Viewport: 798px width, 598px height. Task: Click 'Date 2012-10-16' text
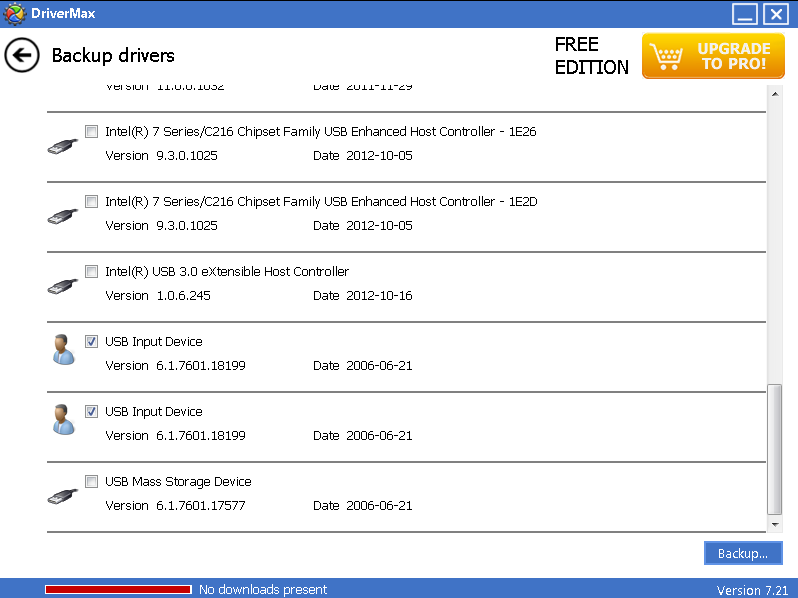tap(362, 296)
